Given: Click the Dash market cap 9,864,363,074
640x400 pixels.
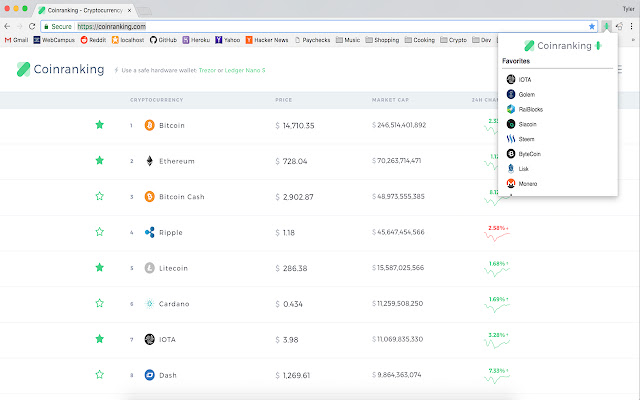Looking at the screenshot, I should 399,375.
